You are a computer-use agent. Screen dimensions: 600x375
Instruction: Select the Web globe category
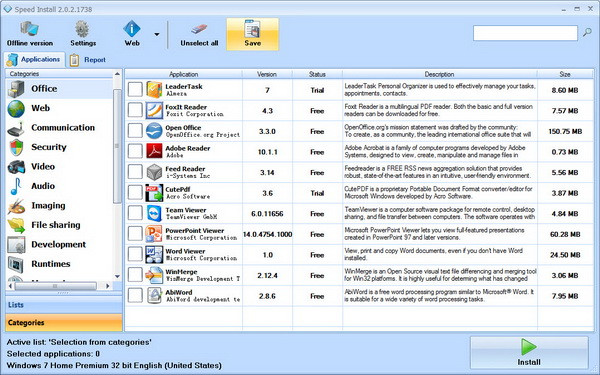point(16,108)
